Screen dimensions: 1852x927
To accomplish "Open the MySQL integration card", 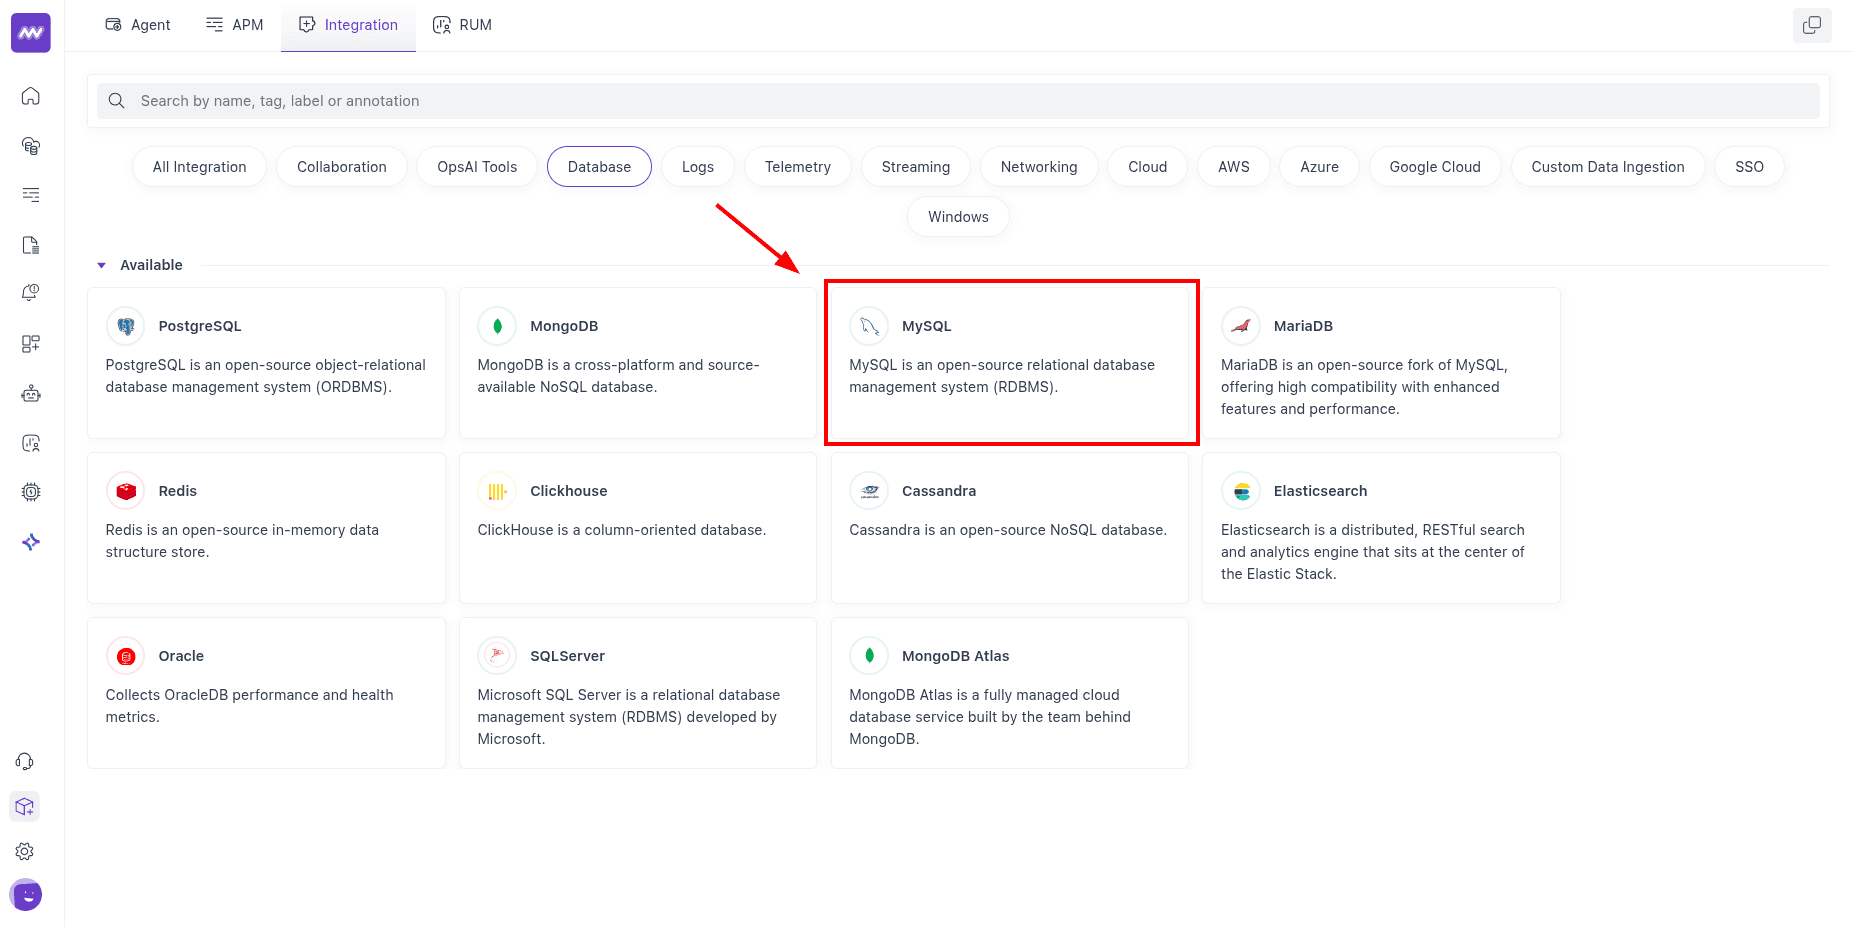I will pyautogui.click(x=1009, y=362).
